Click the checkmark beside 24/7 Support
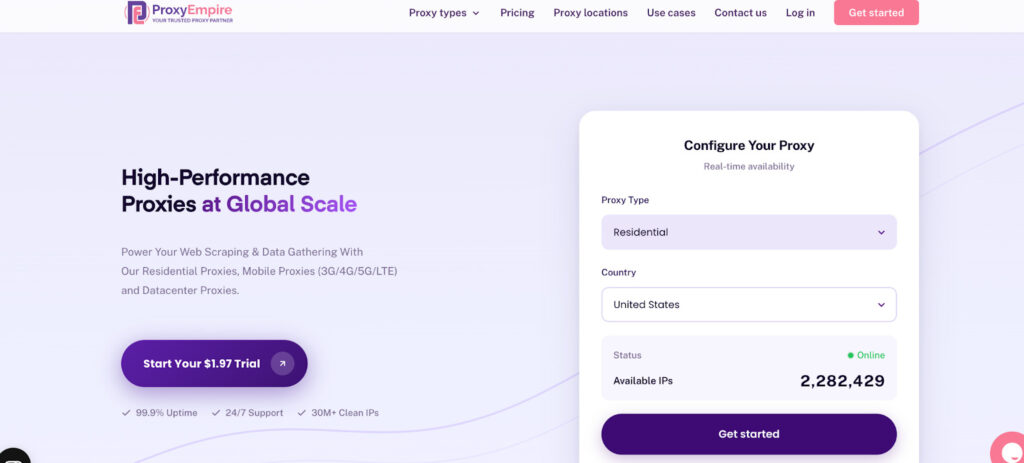1024x463 pixels. [216, 413]
